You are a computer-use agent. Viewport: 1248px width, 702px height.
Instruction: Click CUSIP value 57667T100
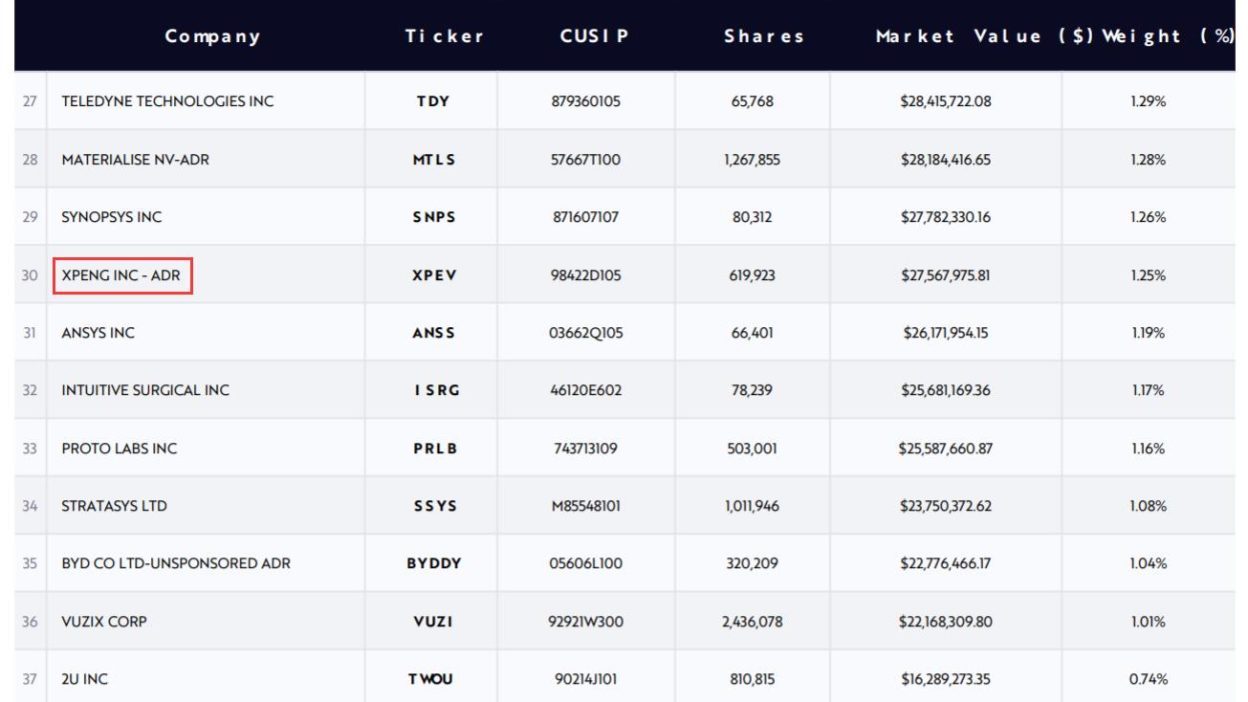click(x=586, y=159)
